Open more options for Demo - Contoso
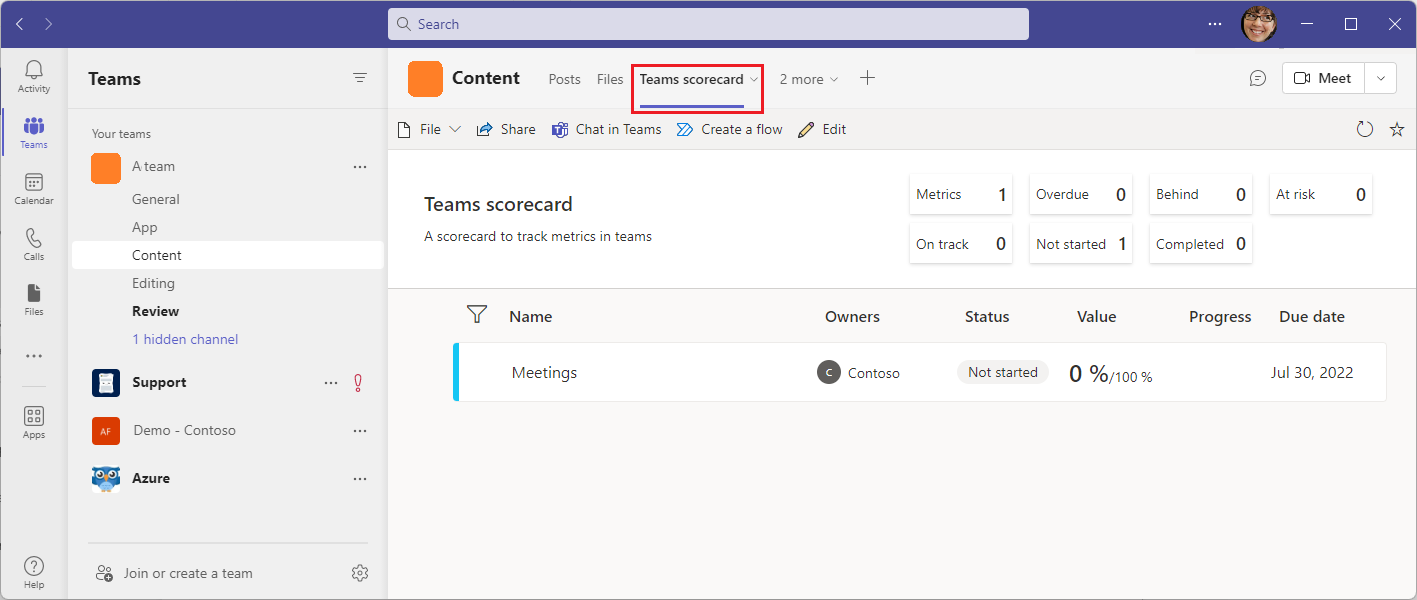Viewport: 1417px width, 600px height. [360, 431]
